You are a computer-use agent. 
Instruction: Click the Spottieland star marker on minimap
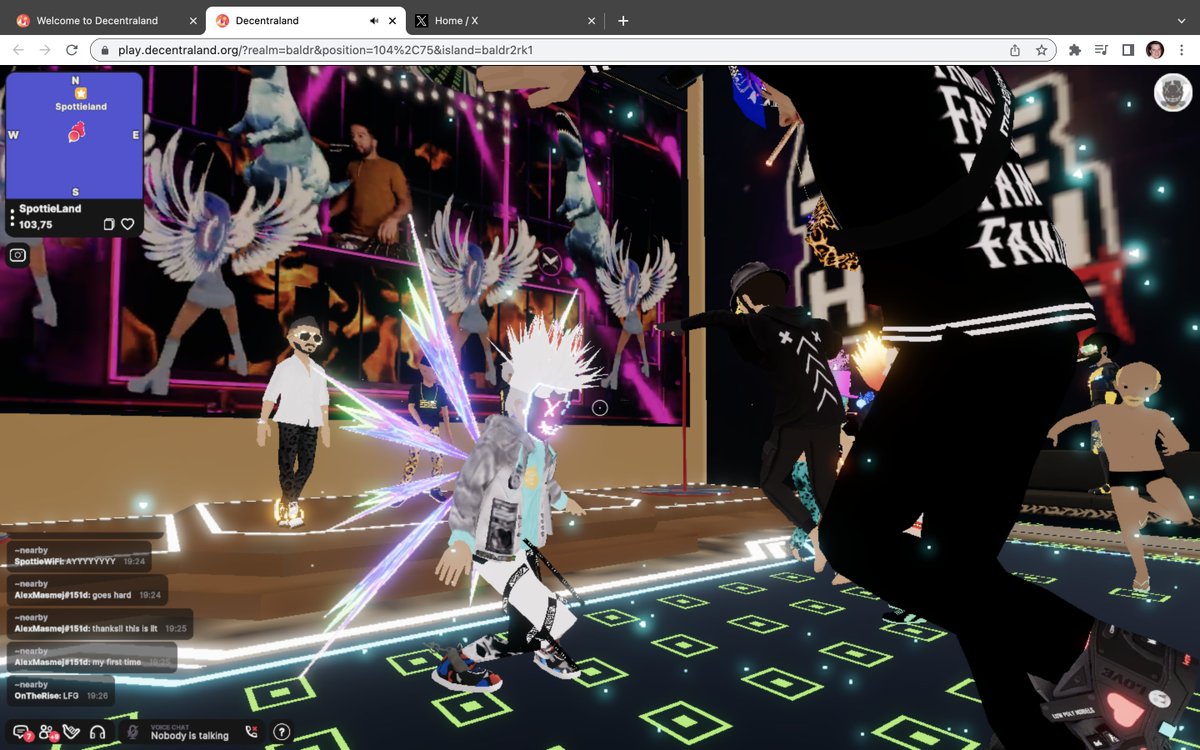(80, 93)
